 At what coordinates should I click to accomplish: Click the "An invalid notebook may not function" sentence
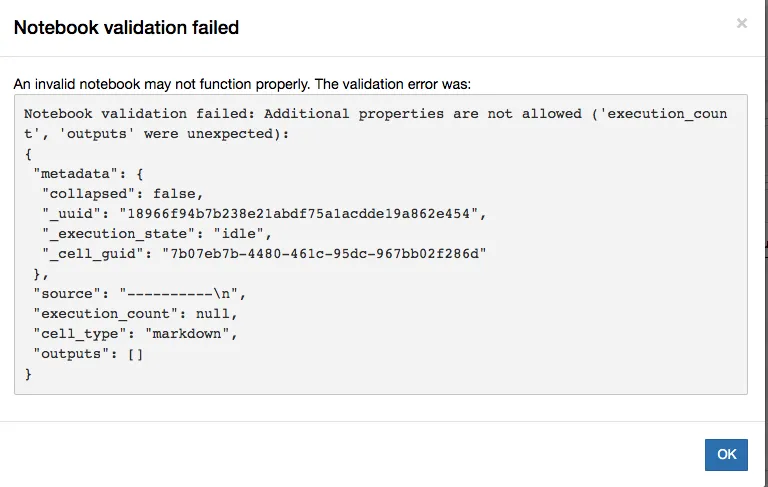tap(242, 84)
